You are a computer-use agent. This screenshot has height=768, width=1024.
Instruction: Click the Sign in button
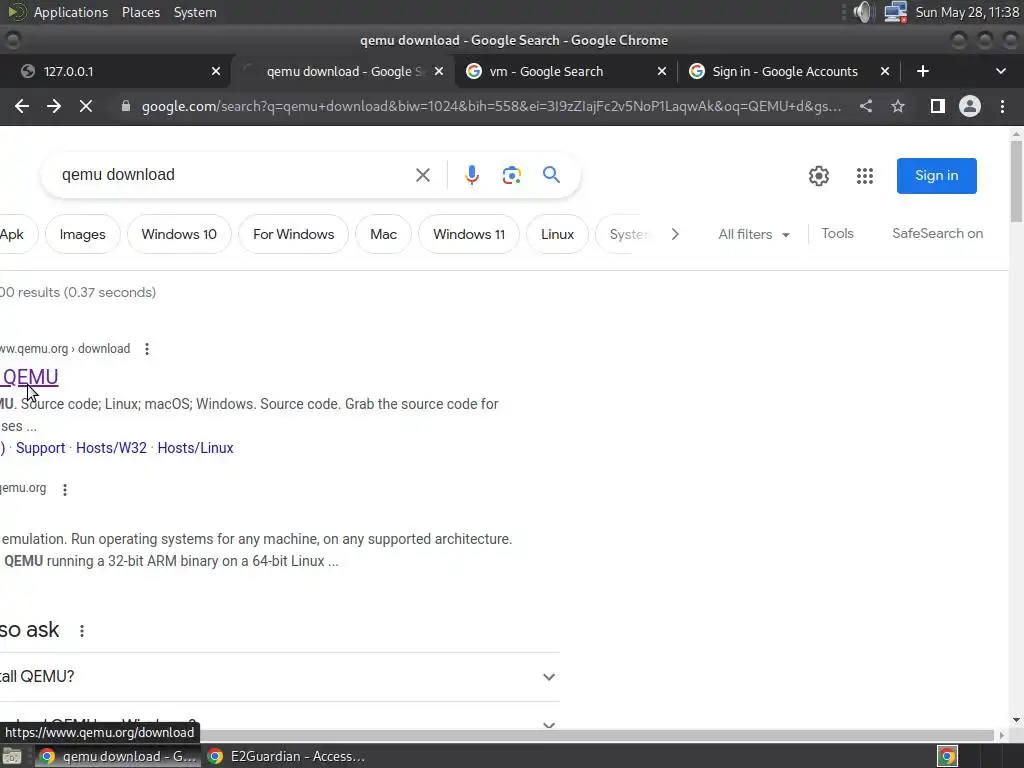click(936, 176)
